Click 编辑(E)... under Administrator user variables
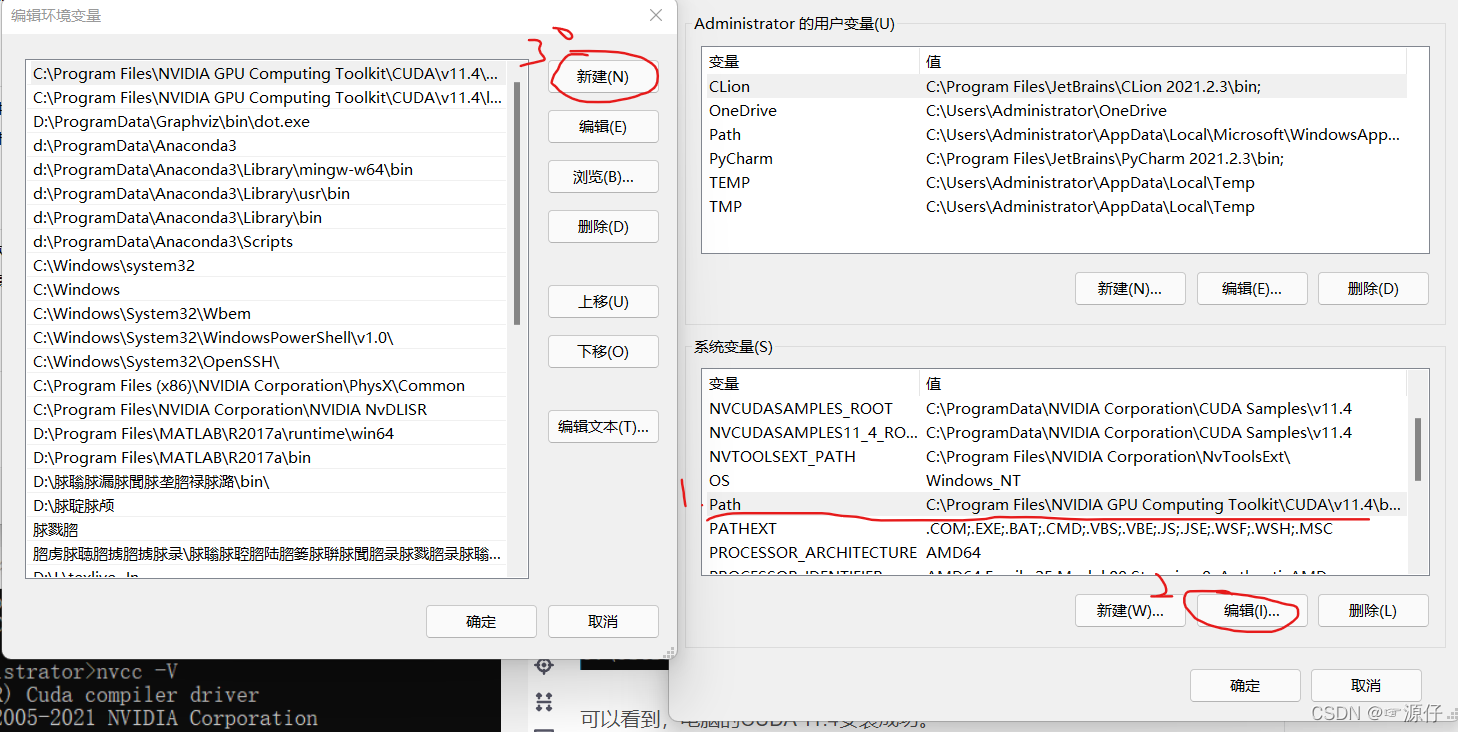 pyautogui.click(x=1252, y=289)
